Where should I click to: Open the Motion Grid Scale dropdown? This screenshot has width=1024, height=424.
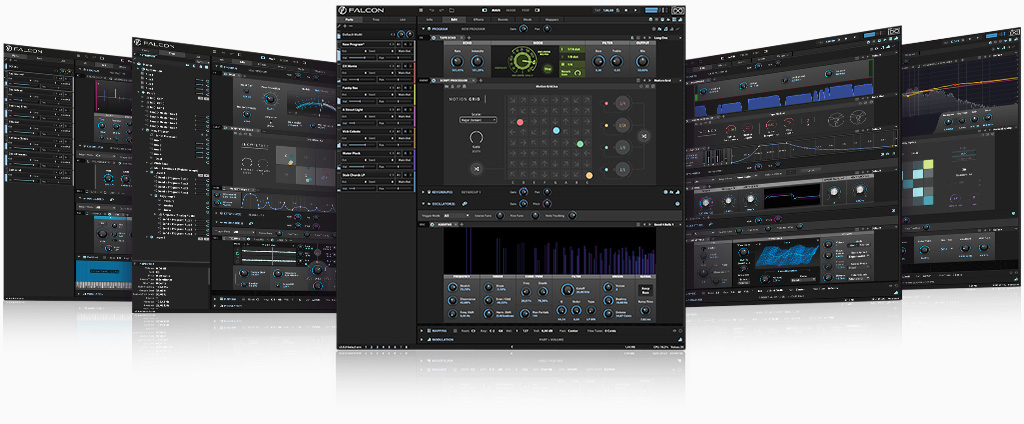477,120
